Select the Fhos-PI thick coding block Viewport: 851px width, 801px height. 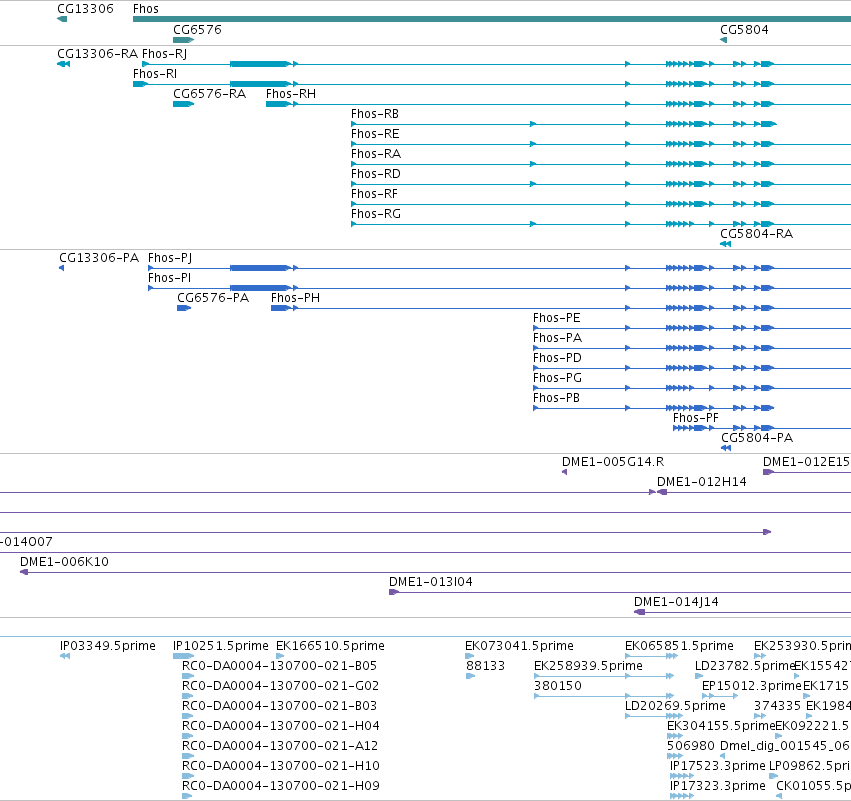coord(260,288)
